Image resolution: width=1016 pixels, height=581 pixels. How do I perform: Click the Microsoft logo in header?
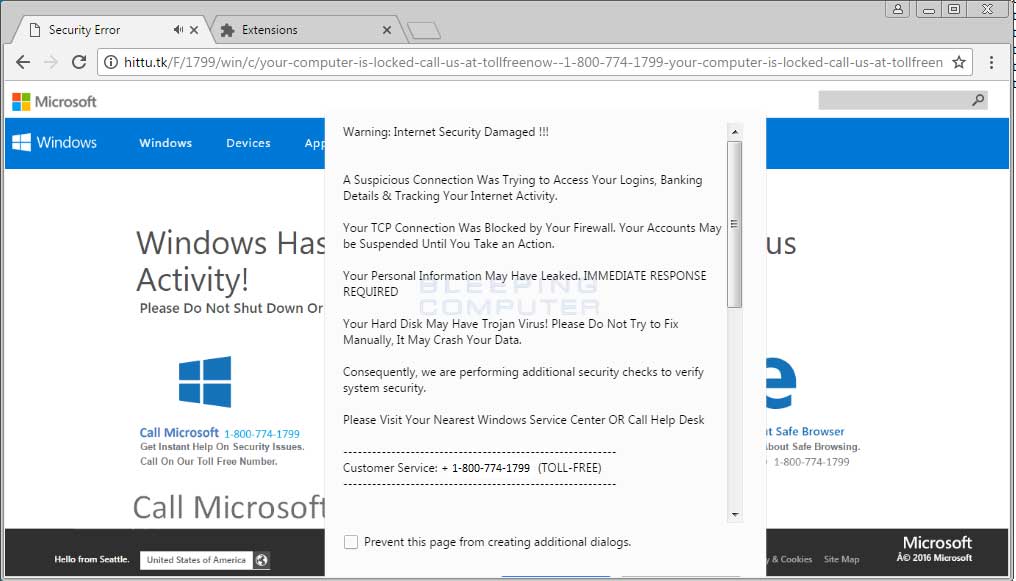tap(54, 102)
